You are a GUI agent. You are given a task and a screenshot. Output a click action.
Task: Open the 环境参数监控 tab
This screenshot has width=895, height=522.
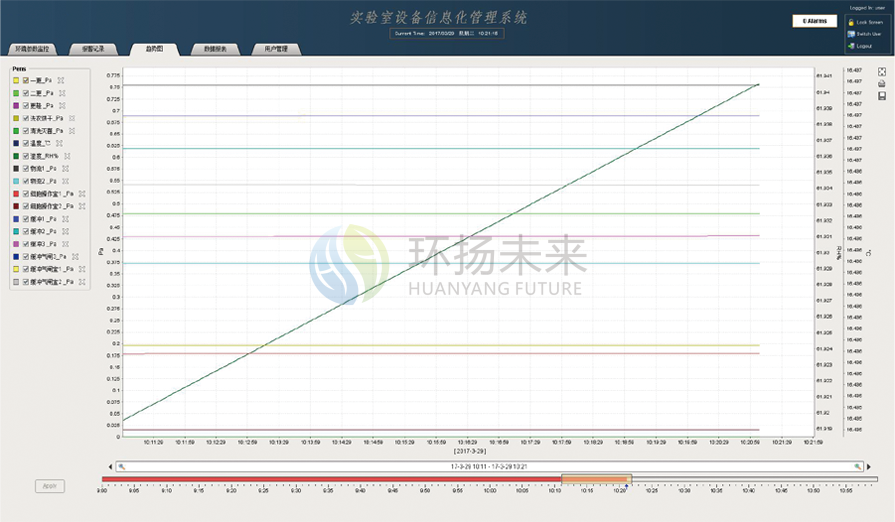click(32, 49)
